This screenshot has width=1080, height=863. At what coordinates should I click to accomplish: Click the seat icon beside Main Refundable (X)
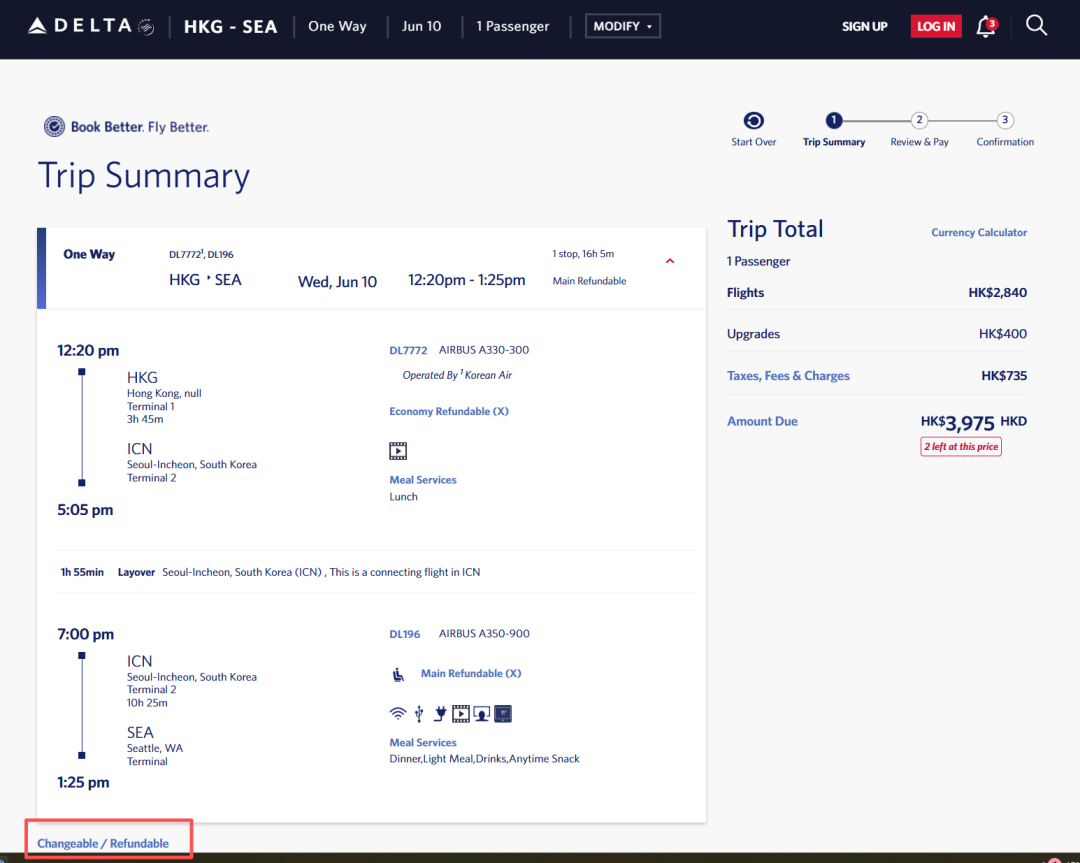pyautogui.click(x=399, y=675)
